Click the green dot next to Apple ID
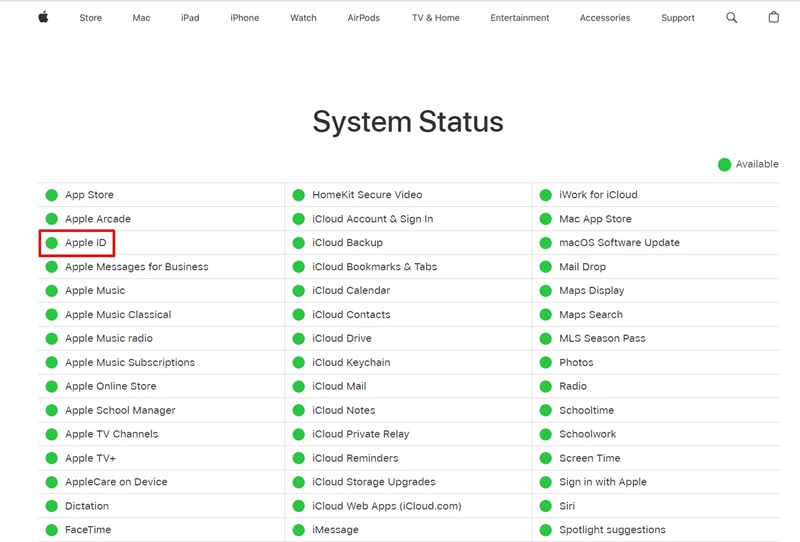This screenshot has width=800, height=542. tap(52, 243)
